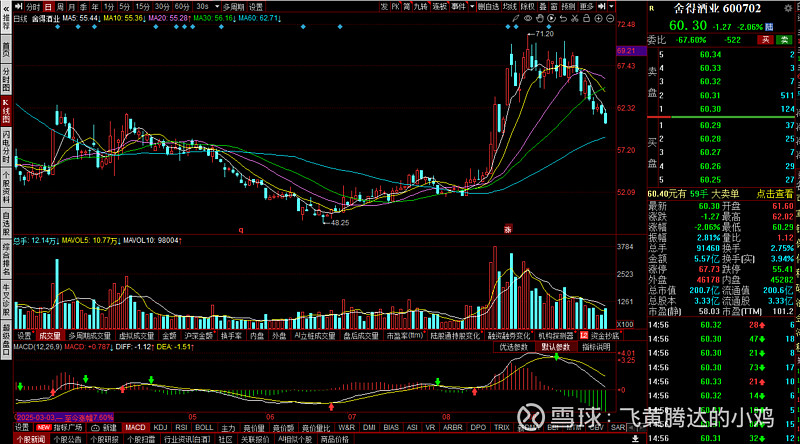Open 闪电分时 in left sidebar
Viewport: 800px width, 444px height.
[6, 147]
